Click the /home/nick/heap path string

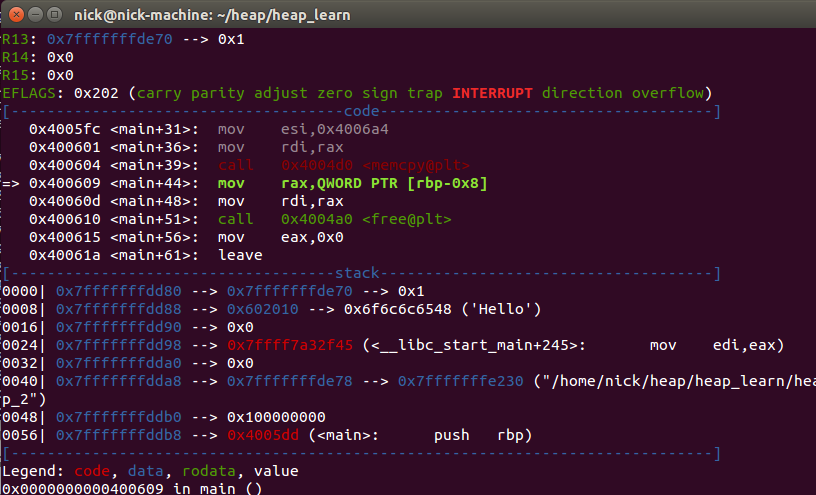tap(674, 381)
